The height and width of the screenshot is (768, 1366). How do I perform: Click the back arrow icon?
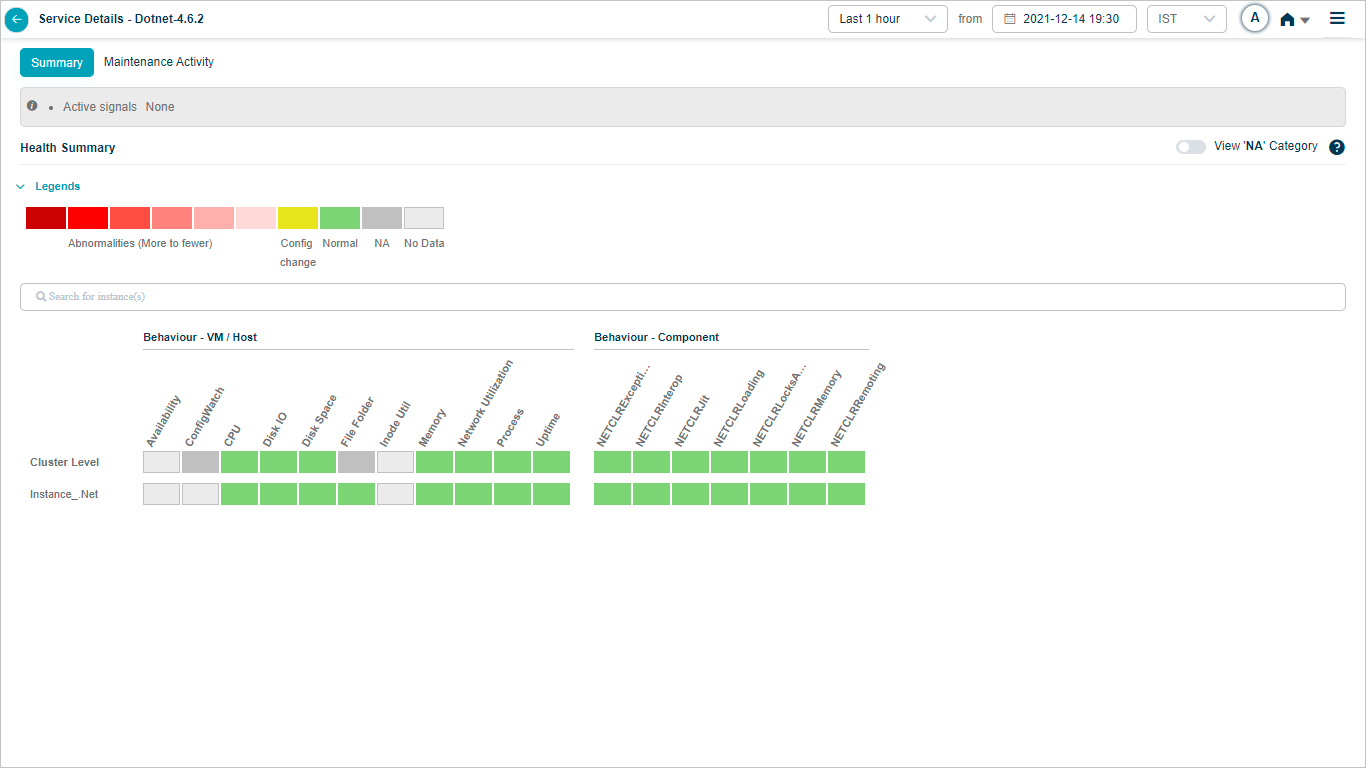(17, 19)
